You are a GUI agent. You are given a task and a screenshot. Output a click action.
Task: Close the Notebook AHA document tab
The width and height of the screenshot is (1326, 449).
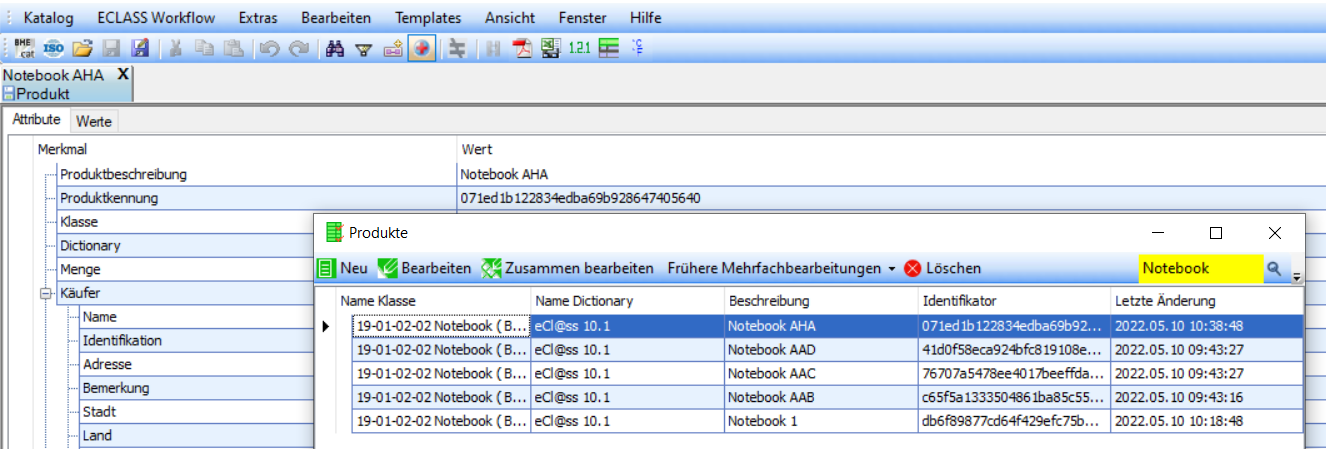pos(123,74)
